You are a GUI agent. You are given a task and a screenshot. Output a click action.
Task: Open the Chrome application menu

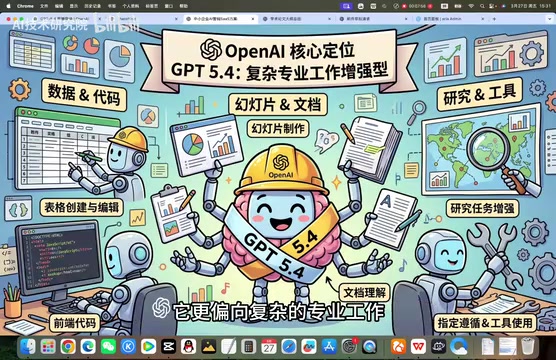coord(25,6)
